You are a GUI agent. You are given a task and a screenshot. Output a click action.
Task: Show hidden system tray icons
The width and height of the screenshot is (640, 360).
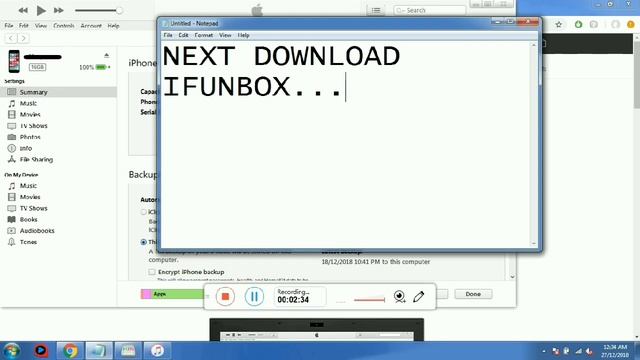[x=544, y=351]
